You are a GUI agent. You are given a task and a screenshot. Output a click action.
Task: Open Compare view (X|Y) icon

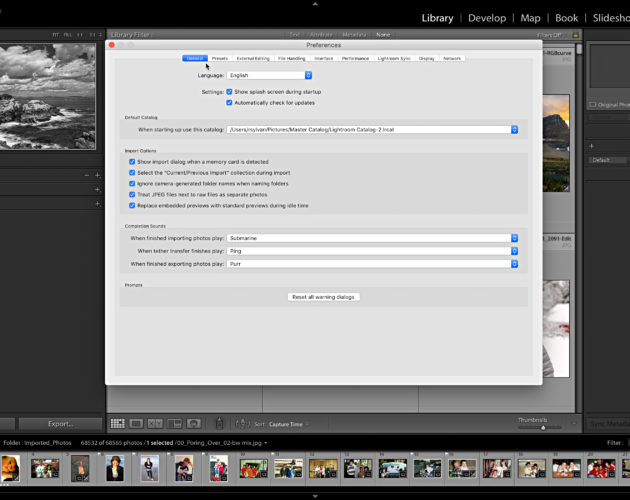tap(155, 424)
